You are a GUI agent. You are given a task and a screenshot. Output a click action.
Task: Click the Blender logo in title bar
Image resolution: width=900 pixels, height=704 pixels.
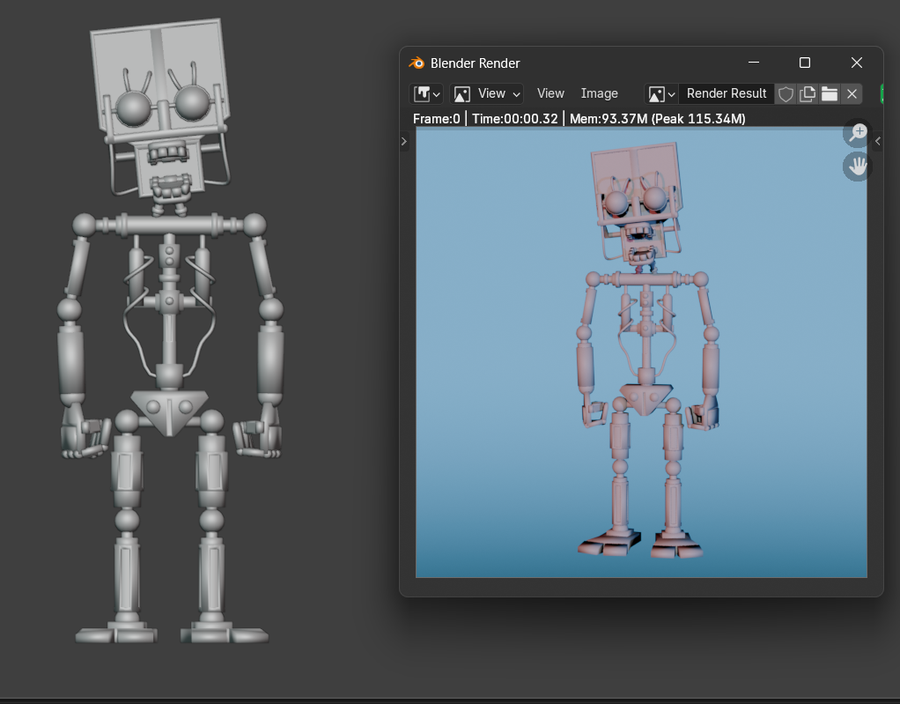[417, 63]
